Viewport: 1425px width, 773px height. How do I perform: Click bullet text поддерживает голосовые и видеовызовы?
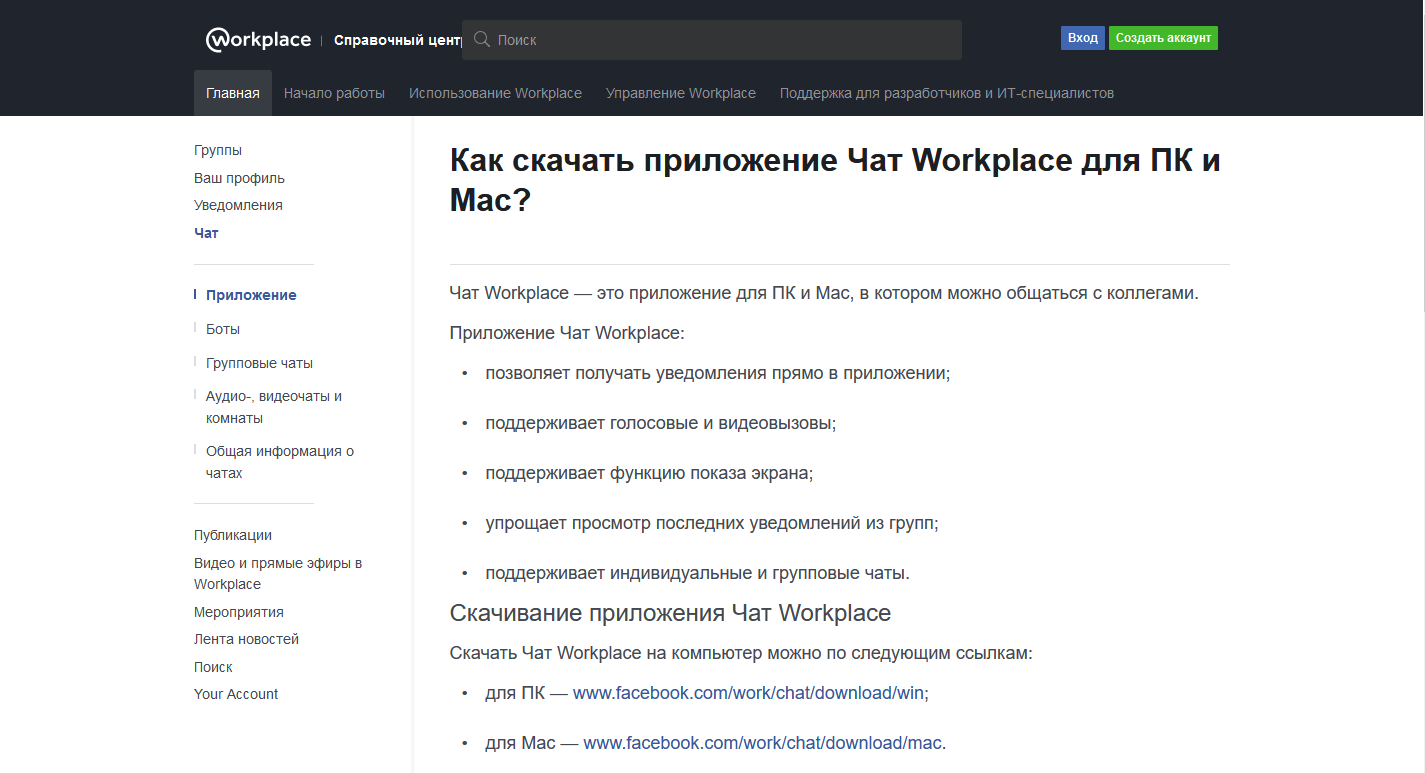tap(661, 423)
